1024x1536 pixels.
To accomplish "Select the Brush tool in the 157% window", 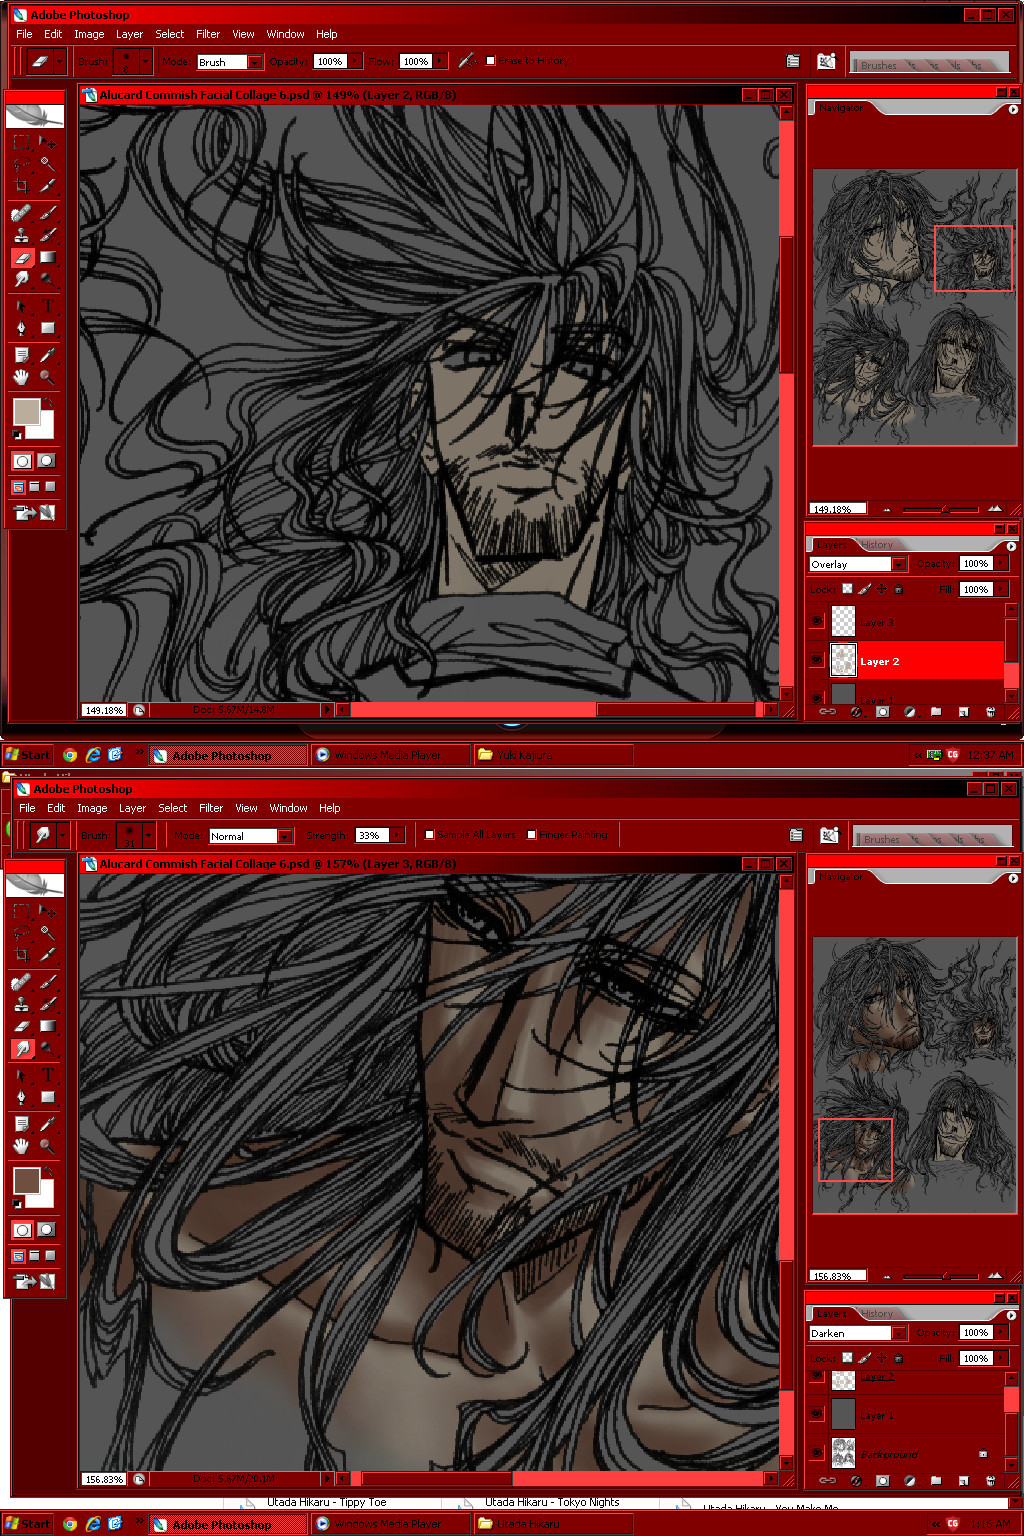I will point(47,983).
